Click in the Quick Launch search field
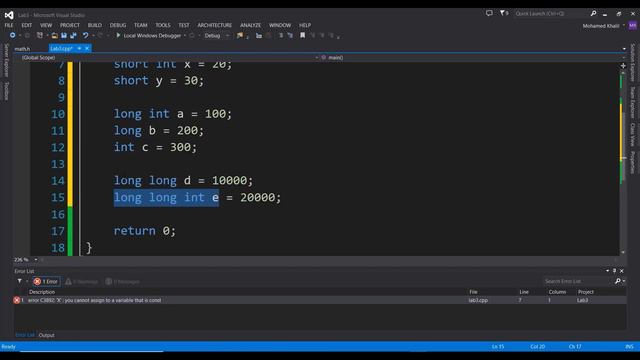 551,14
